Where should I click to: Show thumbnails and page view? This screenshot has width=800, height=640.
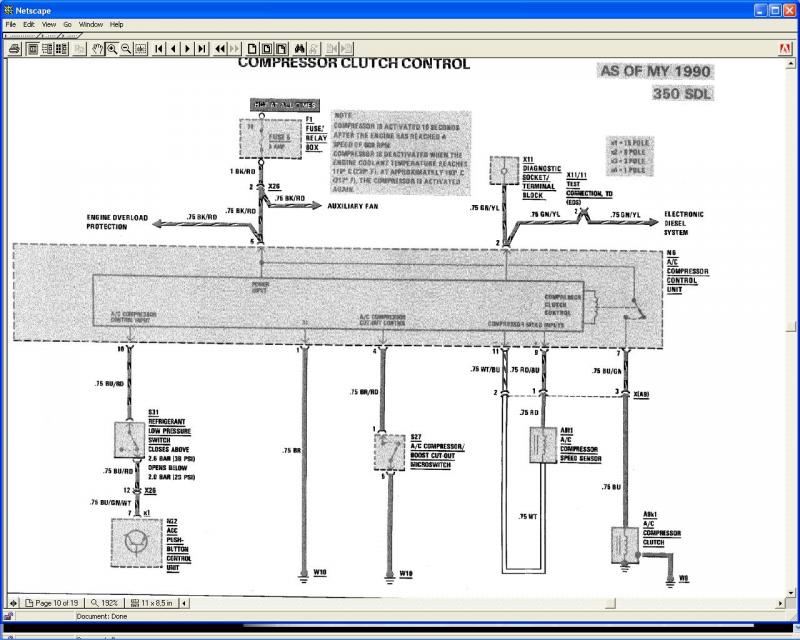pos(61,49)
